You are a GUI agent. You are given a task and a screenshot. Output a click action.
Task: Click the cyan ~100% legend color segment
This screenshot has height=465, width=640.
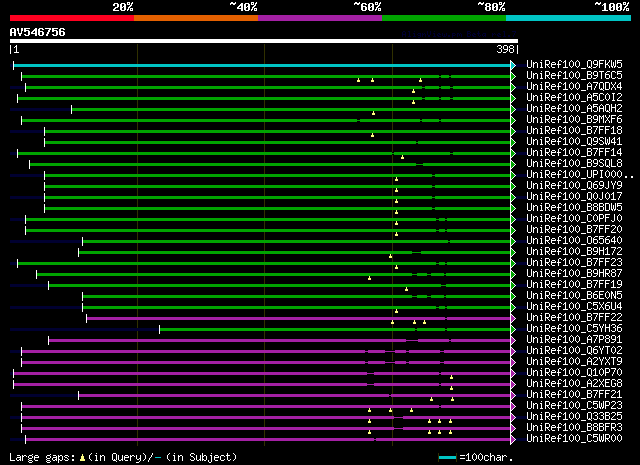[569, 18]
